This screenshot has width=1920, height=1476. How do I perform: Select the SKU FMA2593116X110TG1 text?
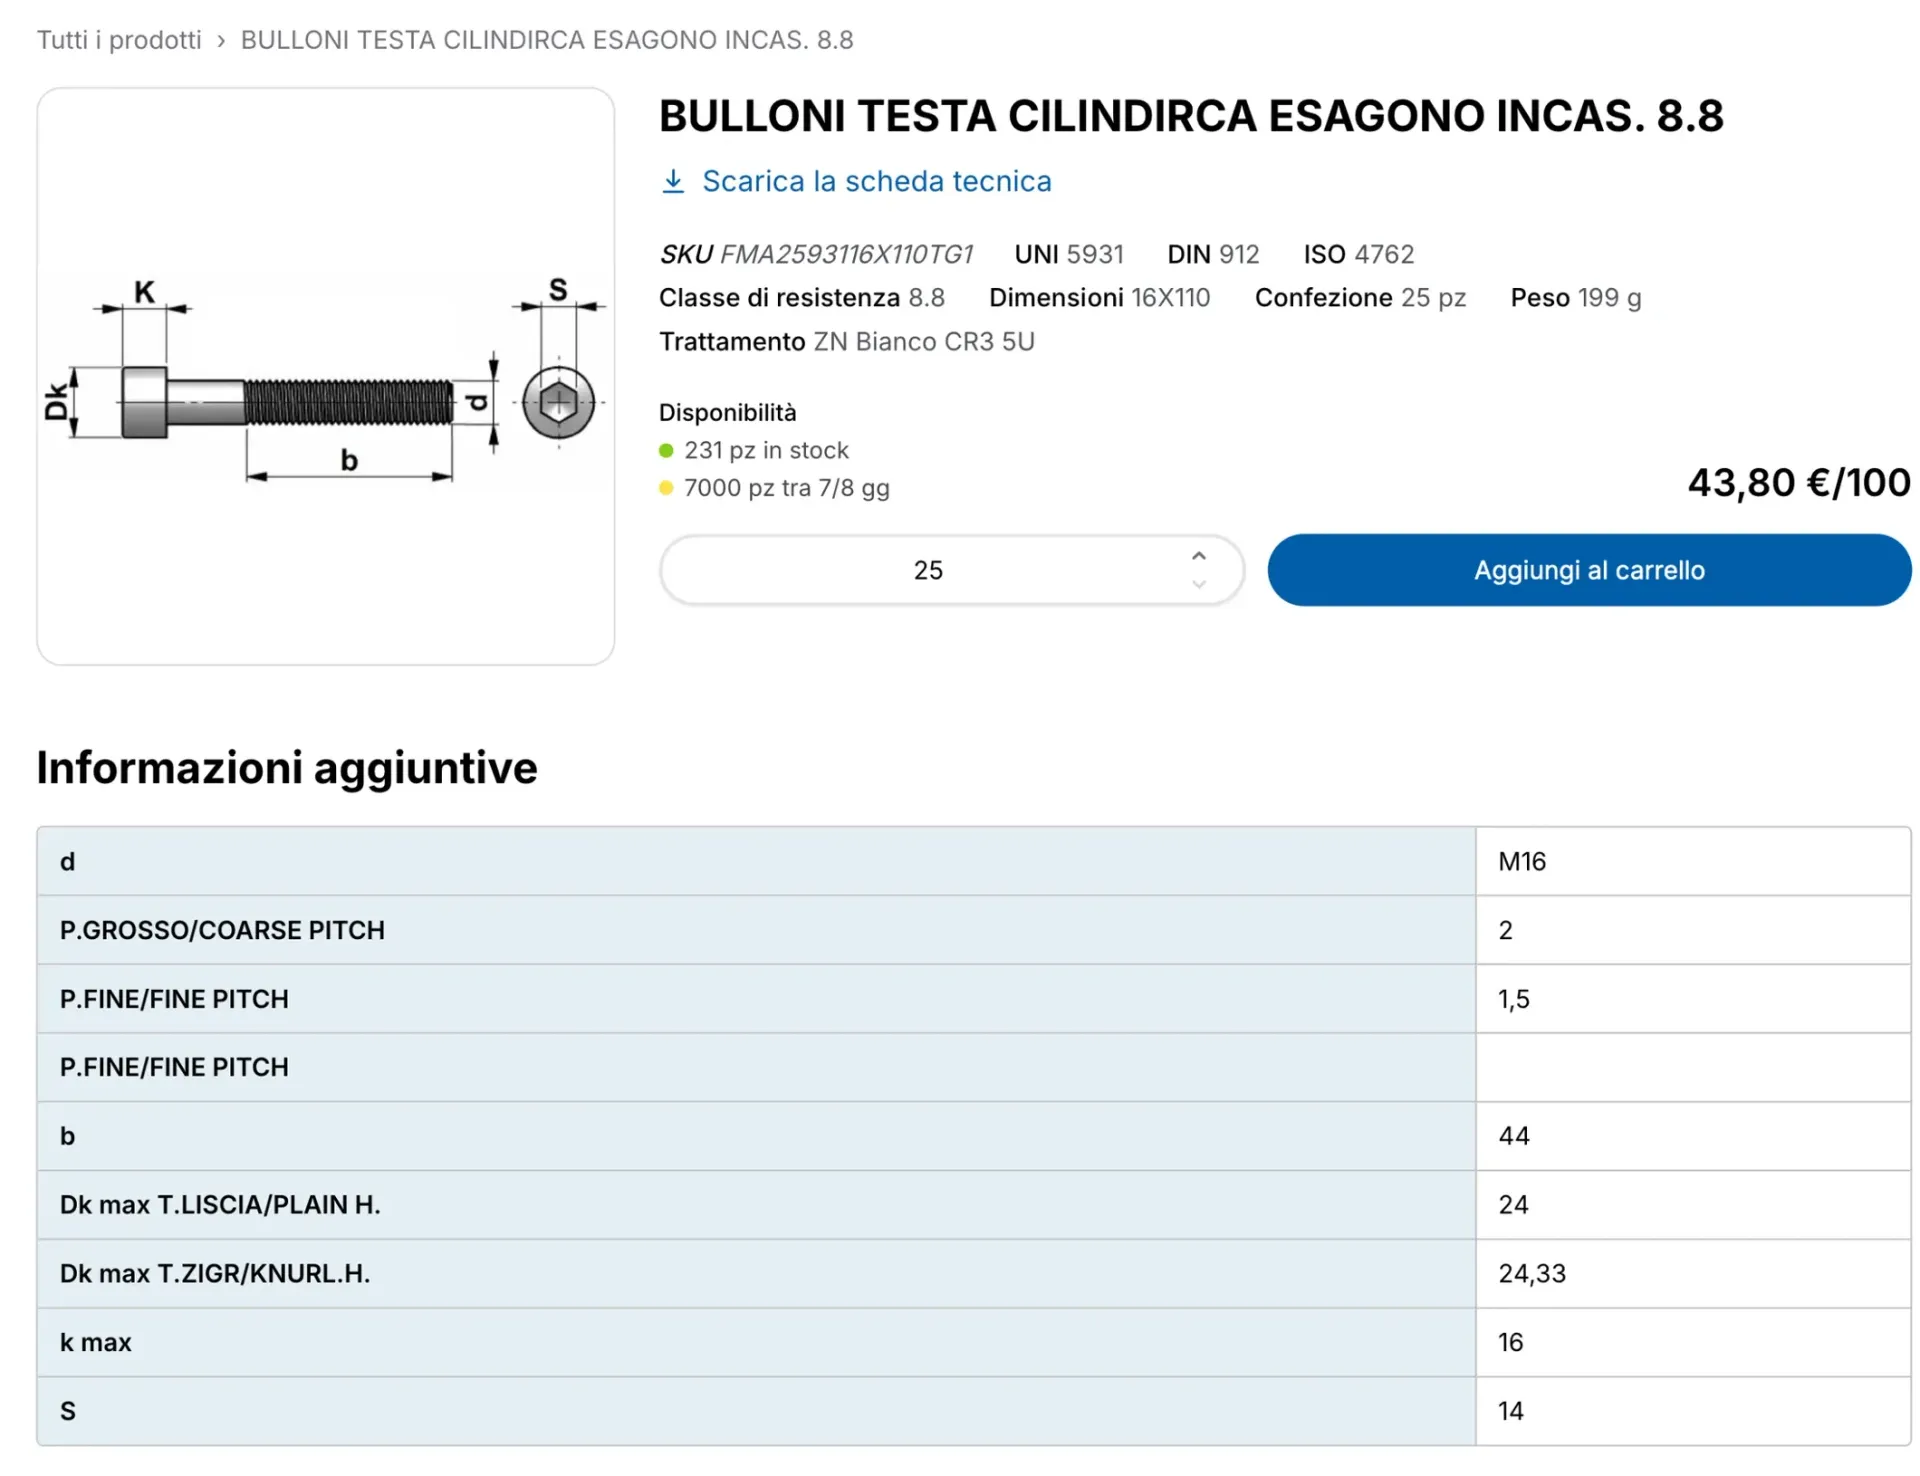click(816, 254)
